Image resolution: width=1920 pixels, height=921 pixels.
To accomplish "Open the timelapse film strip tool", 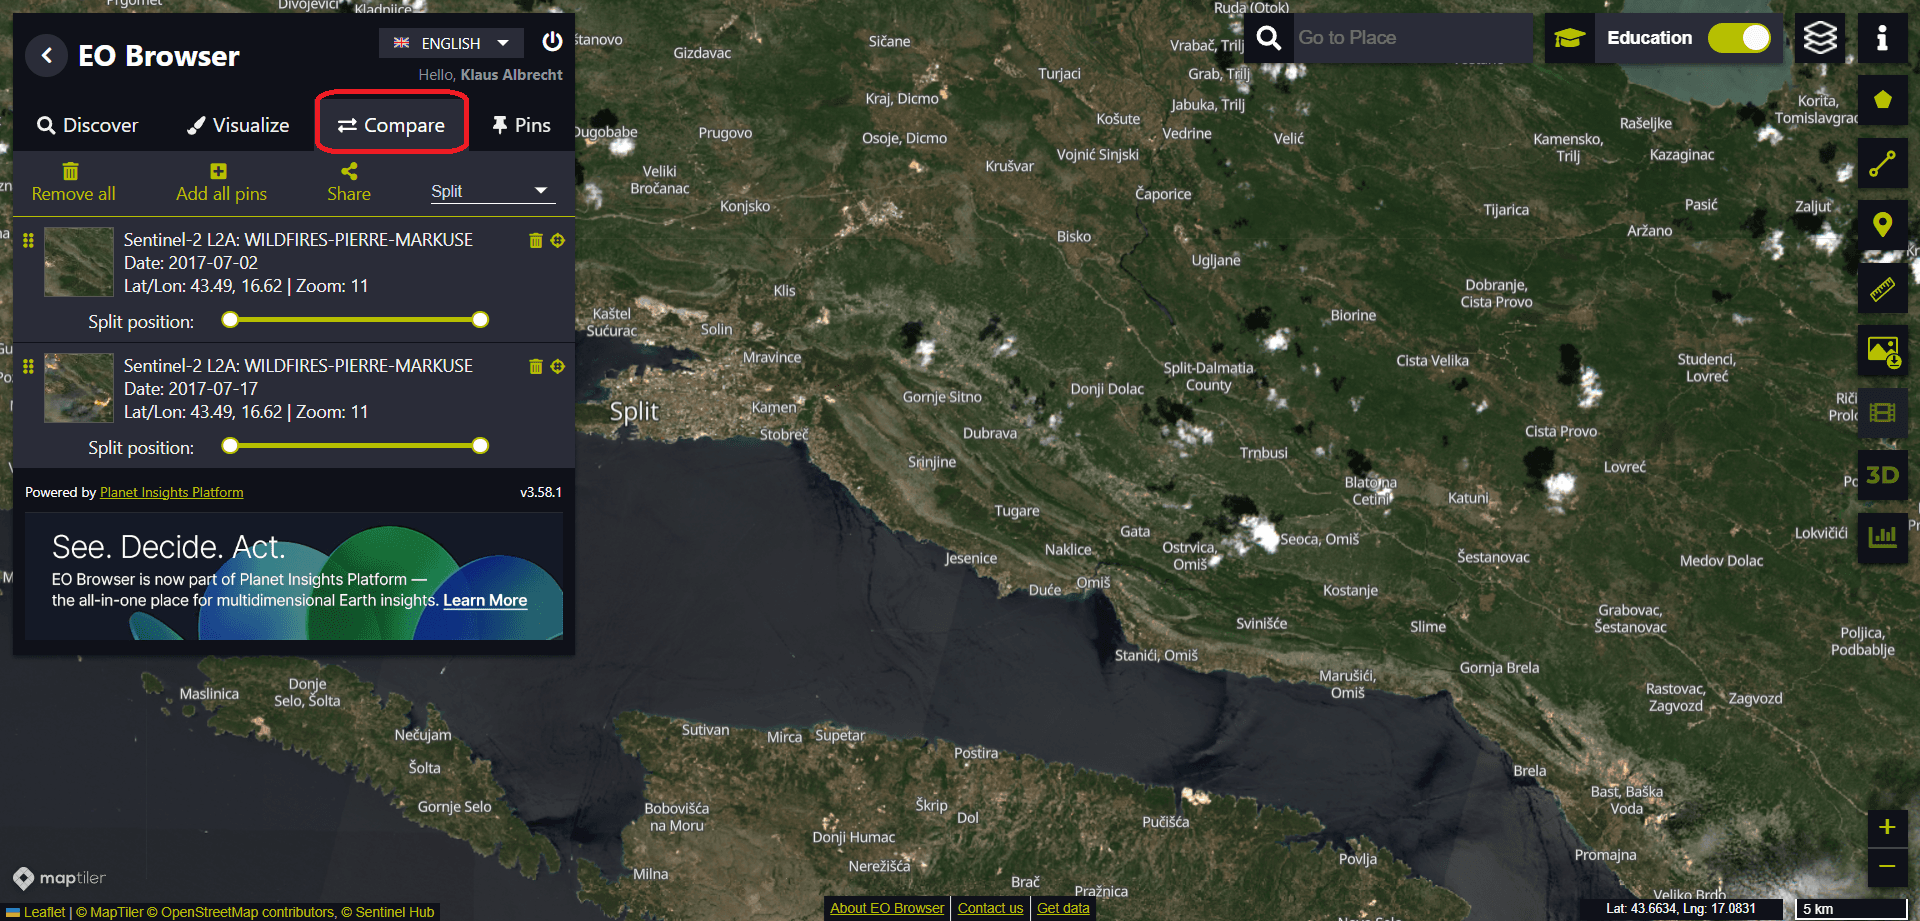I will pos(1882,413).
